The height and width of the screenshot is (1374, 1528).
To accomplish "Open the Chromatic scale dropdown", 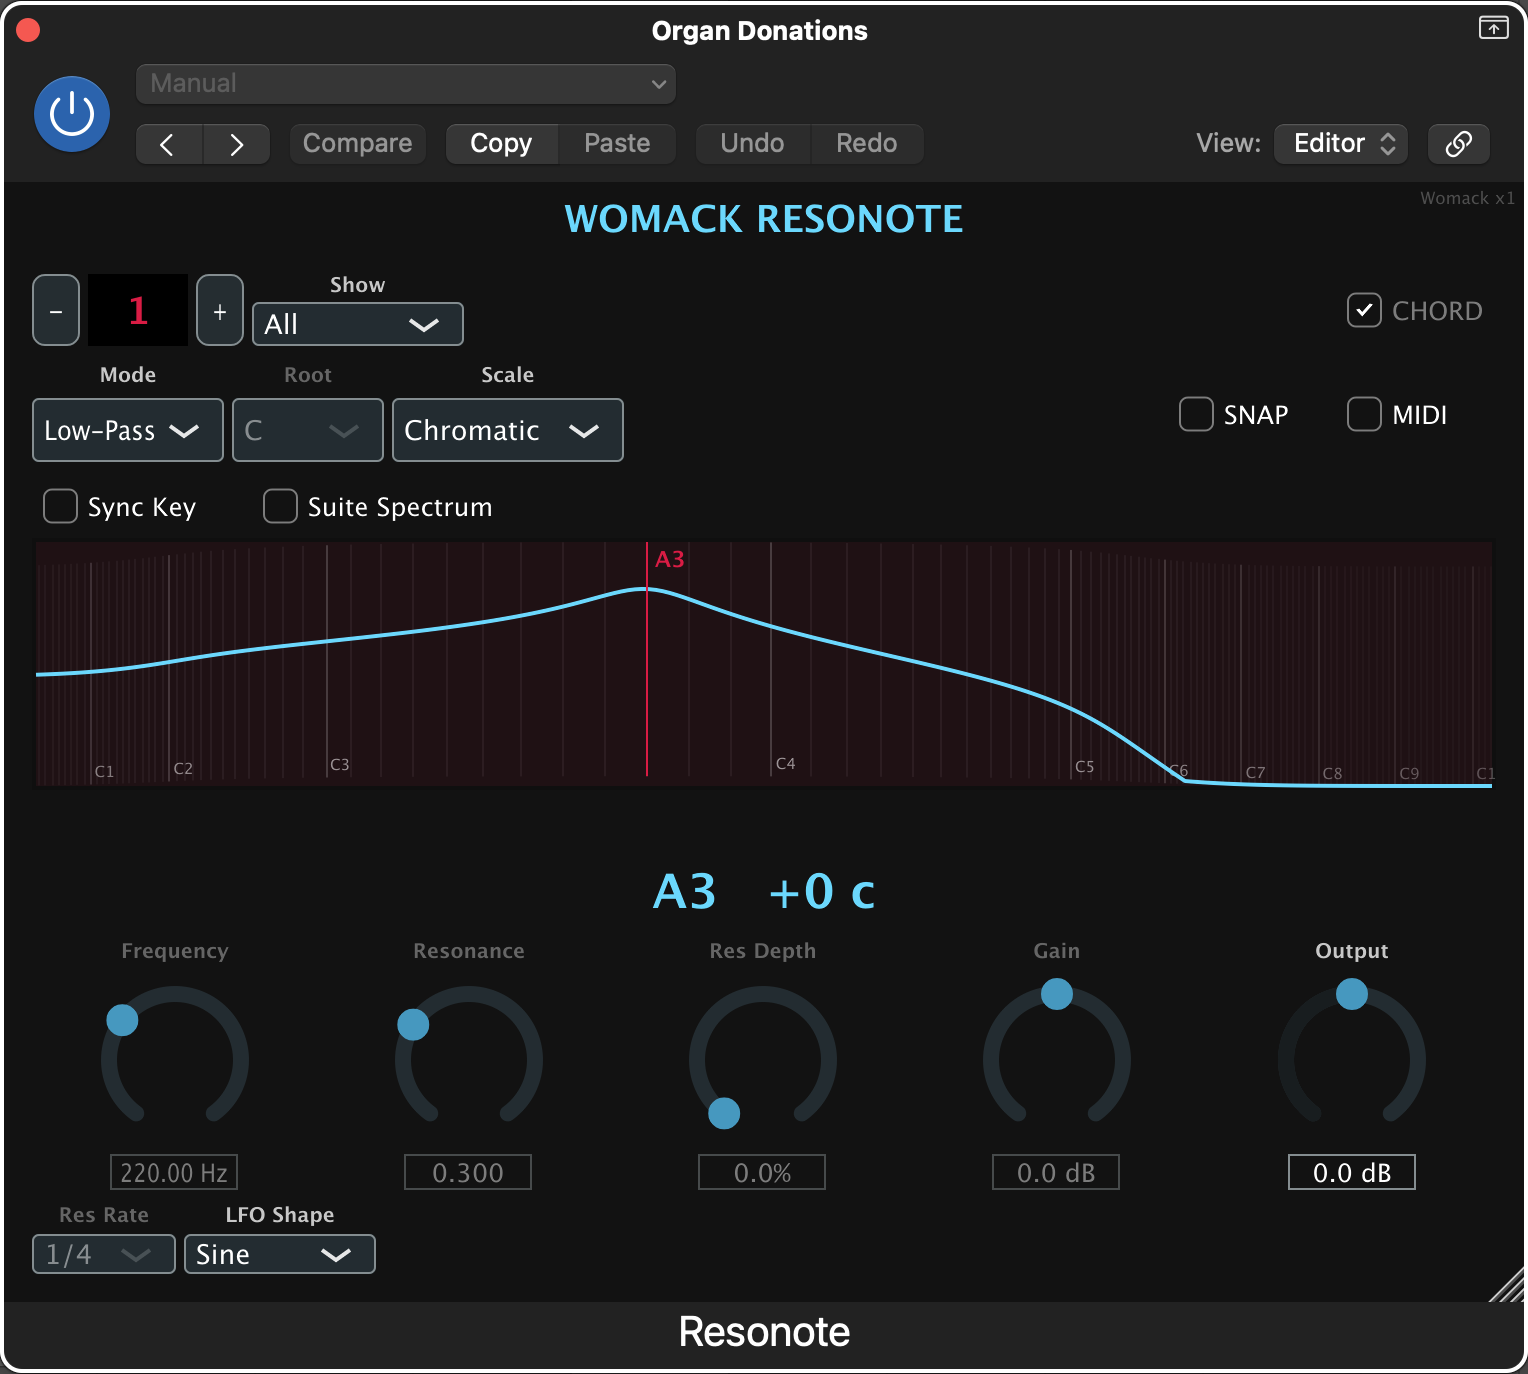I will click(x=508, y=430).
